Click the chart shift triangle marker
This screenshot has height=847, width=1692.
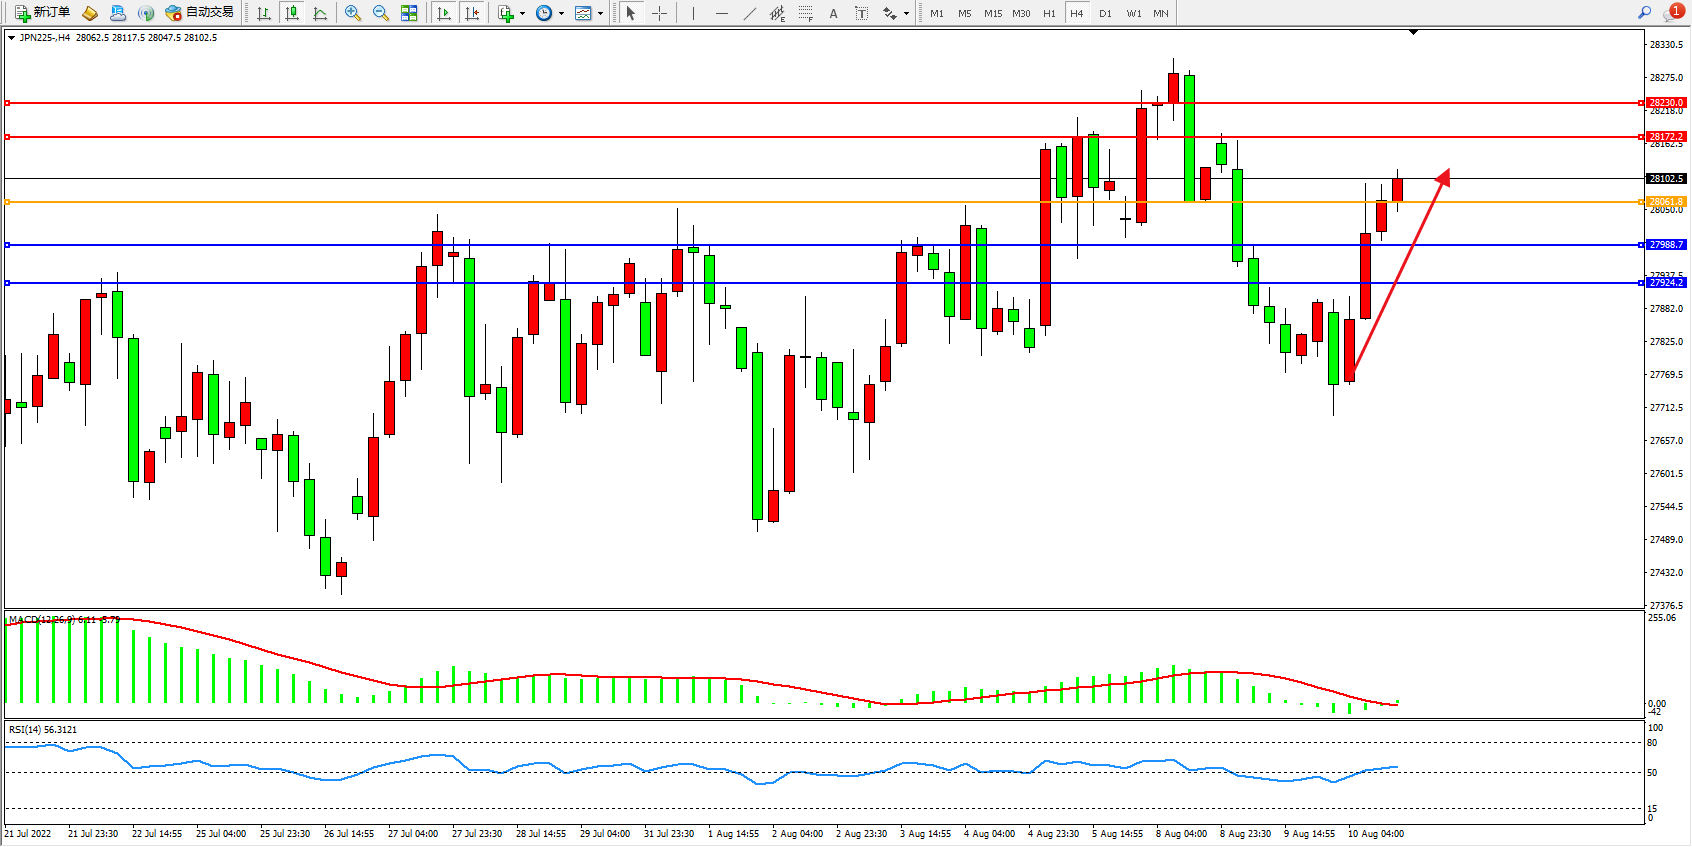pos(1413,33)
